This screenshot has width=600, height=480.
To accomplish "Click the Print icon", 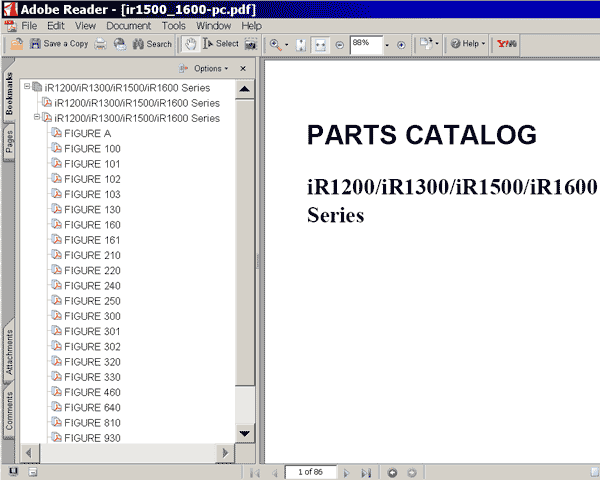I will [101, 44].
